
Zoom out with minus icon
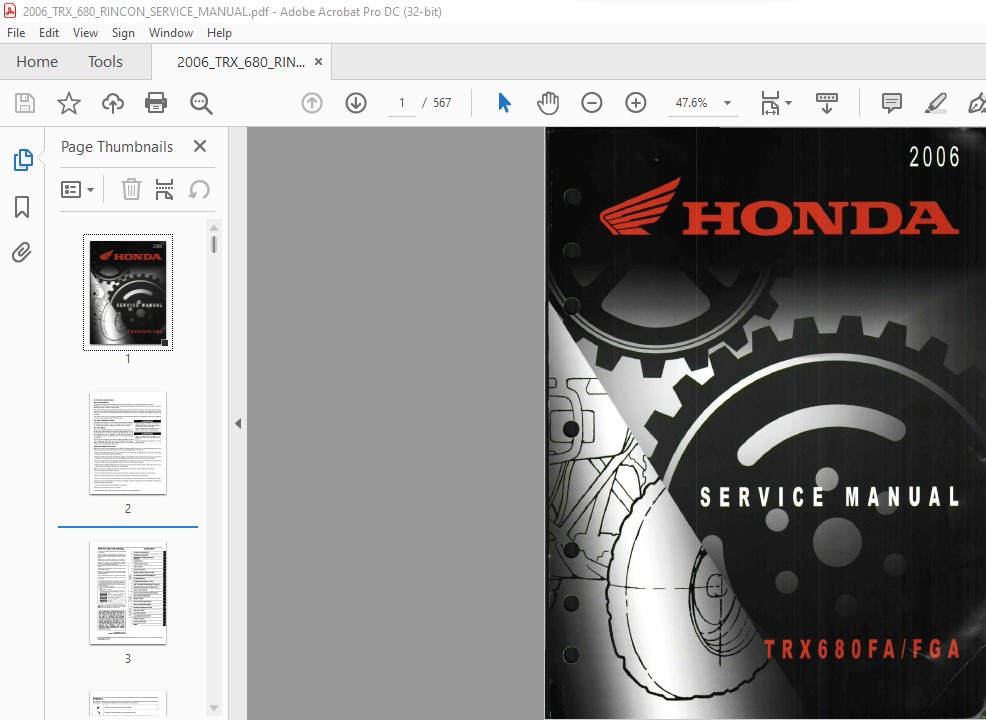pos(592,102)
